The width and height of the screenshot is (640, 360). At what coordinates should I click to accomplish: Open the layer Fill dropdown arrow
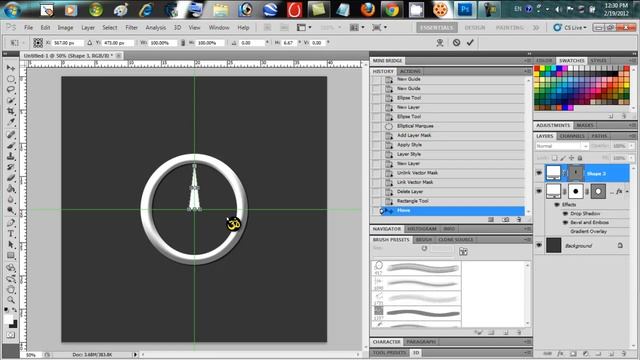tap(631, 158)
